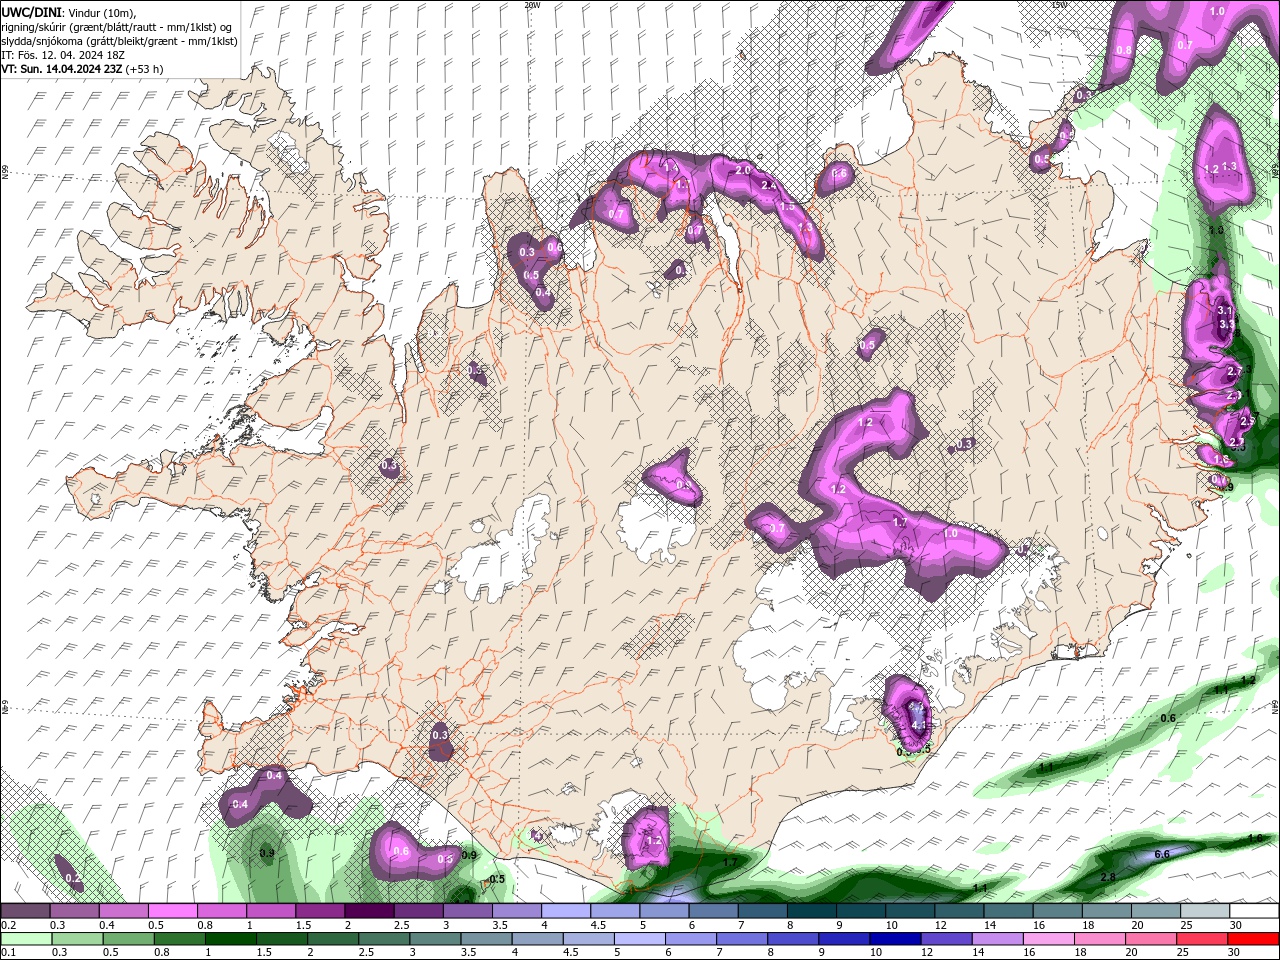This screenshot has height=960, width=1280.
Task: Select the "Vindur (10m)" header text
Action: coord(99,12)
